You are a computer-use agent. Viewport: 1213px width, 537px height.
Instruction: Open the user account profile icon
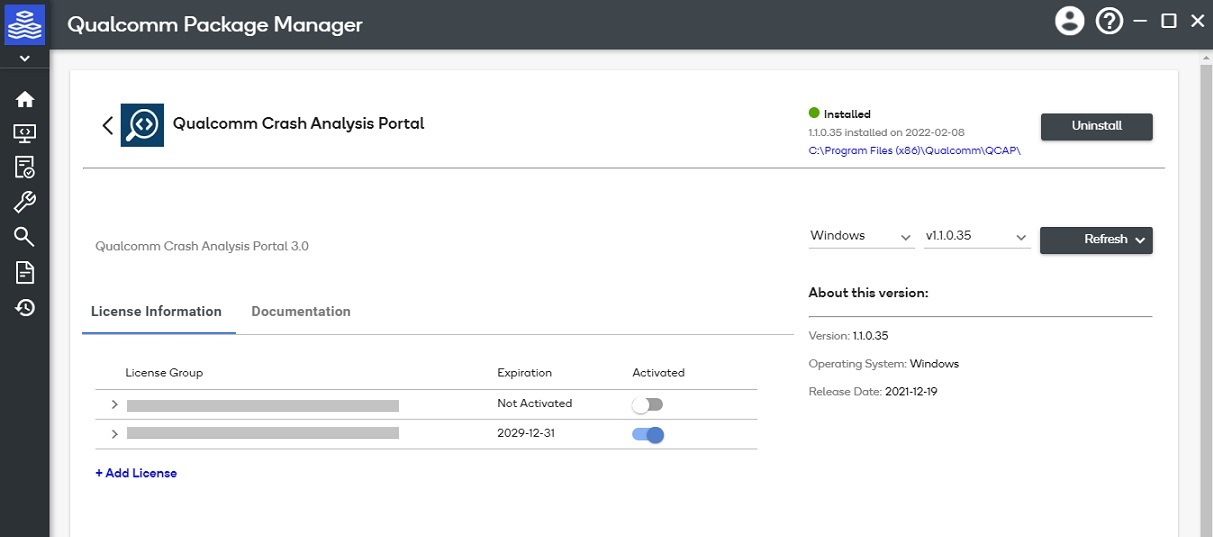click(x=1069, y=21)
